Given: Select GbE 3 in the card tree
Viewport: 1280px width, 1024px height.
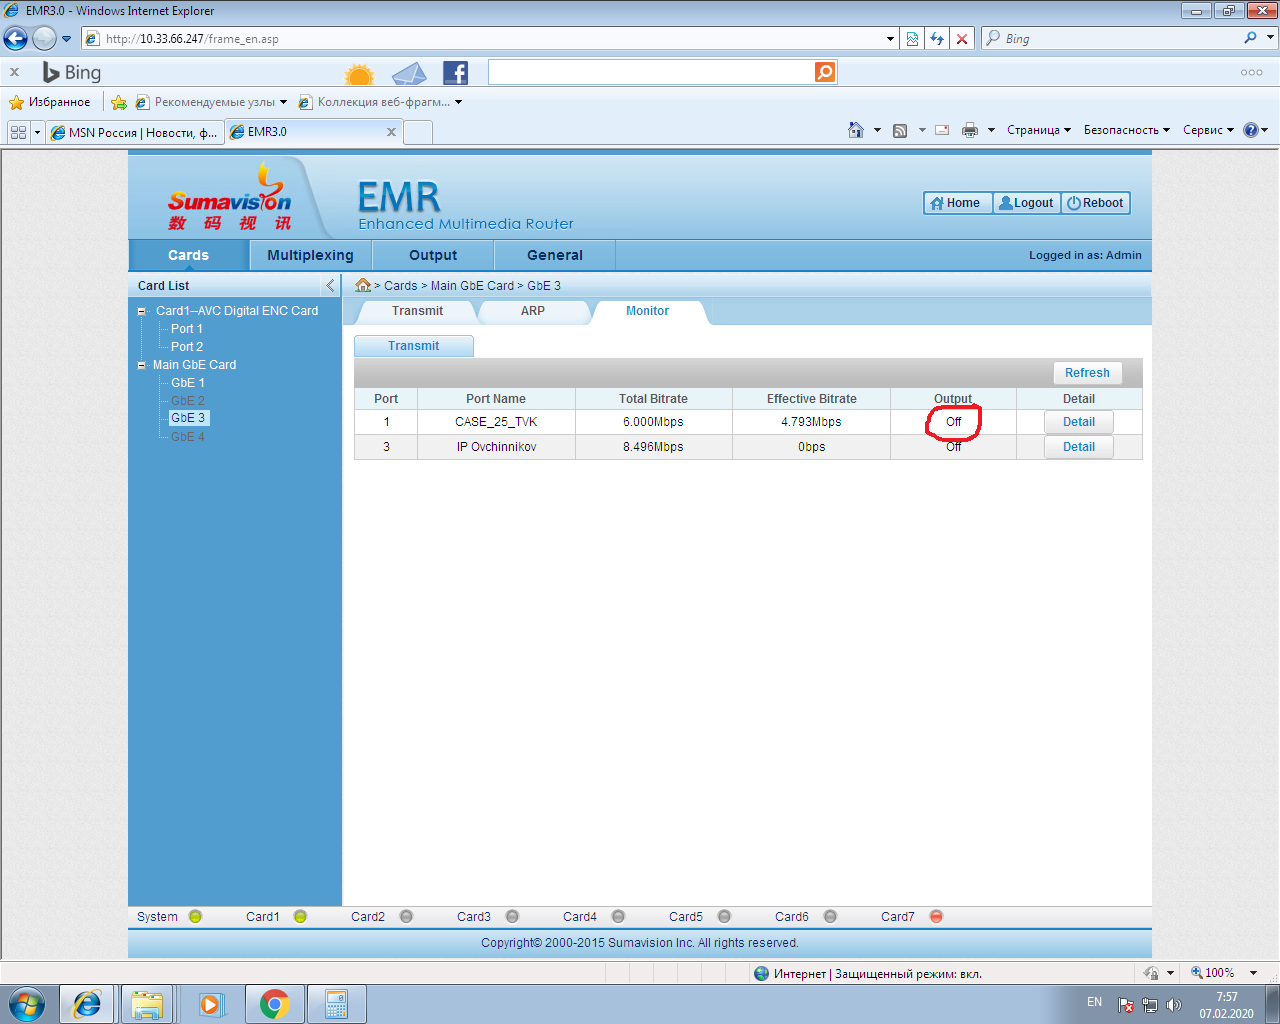Looking at the screenshot, I should (188, 418).
